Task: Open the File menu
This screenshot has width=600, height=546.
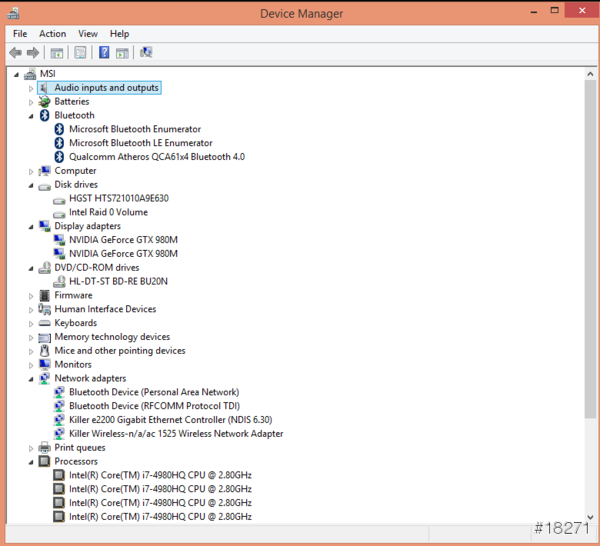Action: point(20,34)
